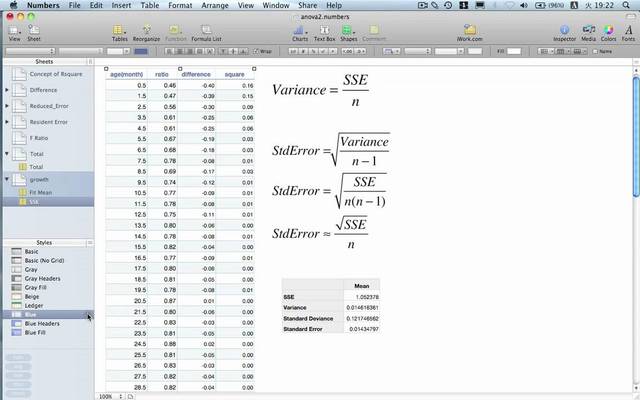This screenshot has height=400, width=640.
Task: Select the age(month) column header cell
Action: coord(127,74)
